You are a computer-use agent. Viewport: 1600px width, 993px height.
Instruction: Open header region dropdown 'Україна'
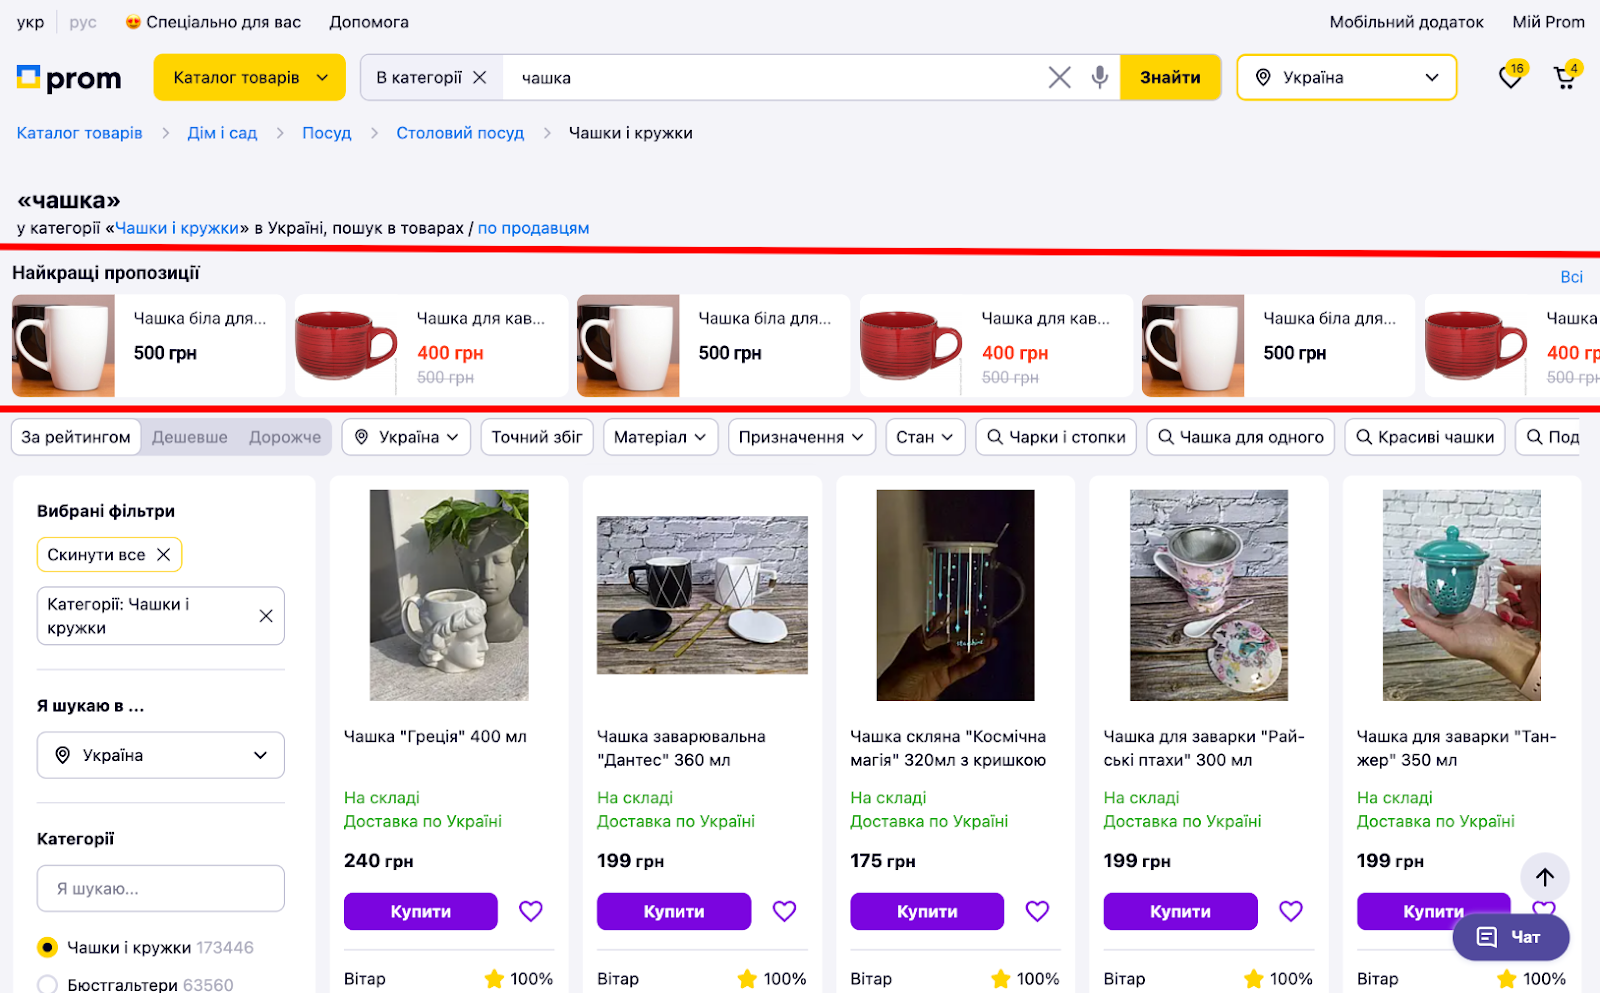[x=1346, y=77]
